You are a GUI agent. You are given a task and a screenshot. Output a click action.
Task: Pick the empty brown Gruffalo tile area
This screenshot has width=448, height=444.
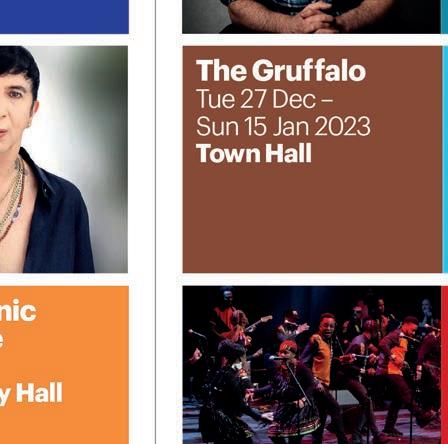[312, 217]
